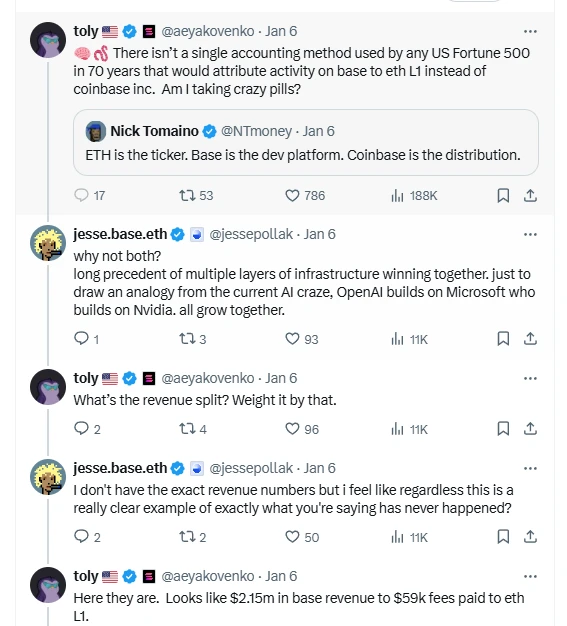
Task: Open more options on jesse's 'why not both?' tweet
Action: (530, 234)
